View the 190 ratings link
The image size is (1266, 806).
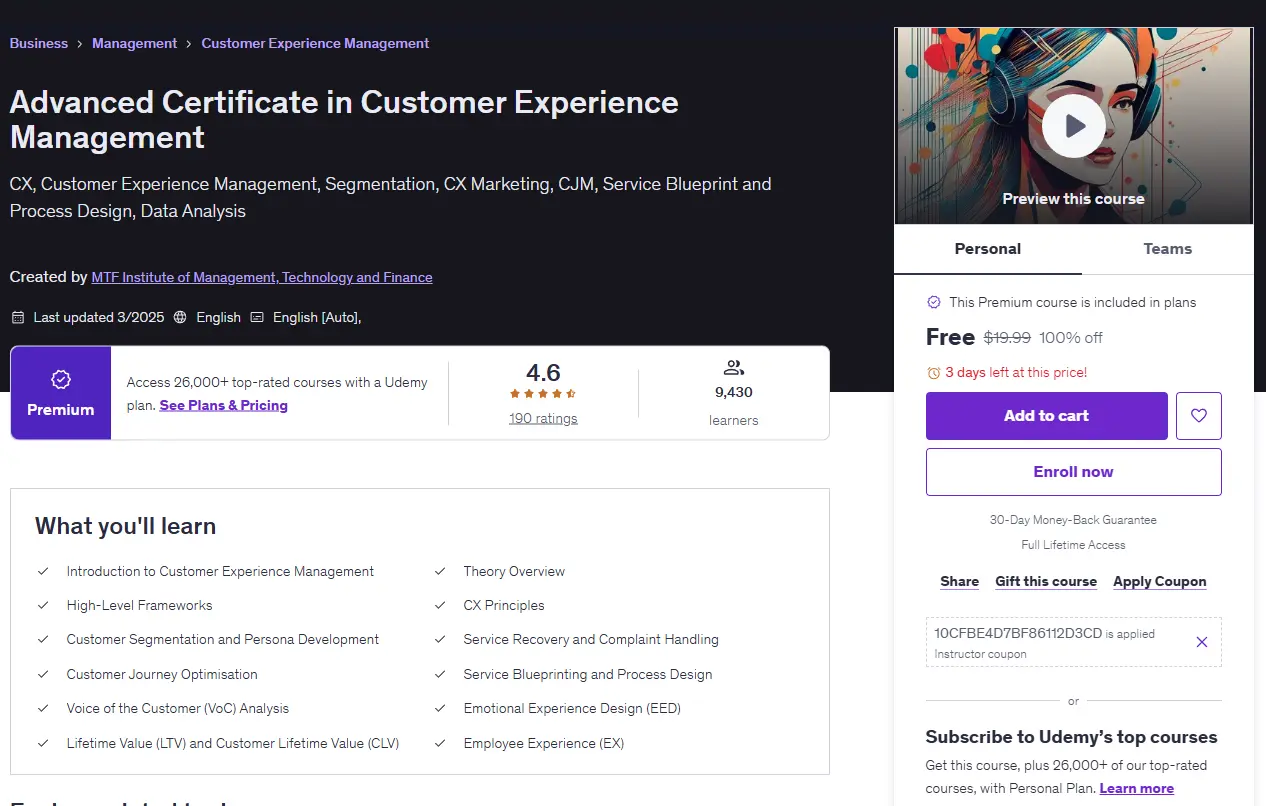click(543, 418)
